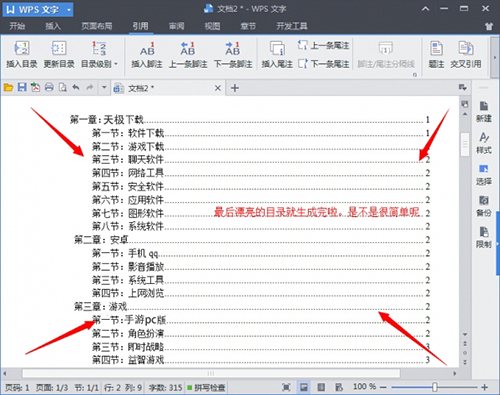Open the quick access toolbar dropdown
Image resolution: width=500 pixels, height=395 pixels.
click(104, 88)
